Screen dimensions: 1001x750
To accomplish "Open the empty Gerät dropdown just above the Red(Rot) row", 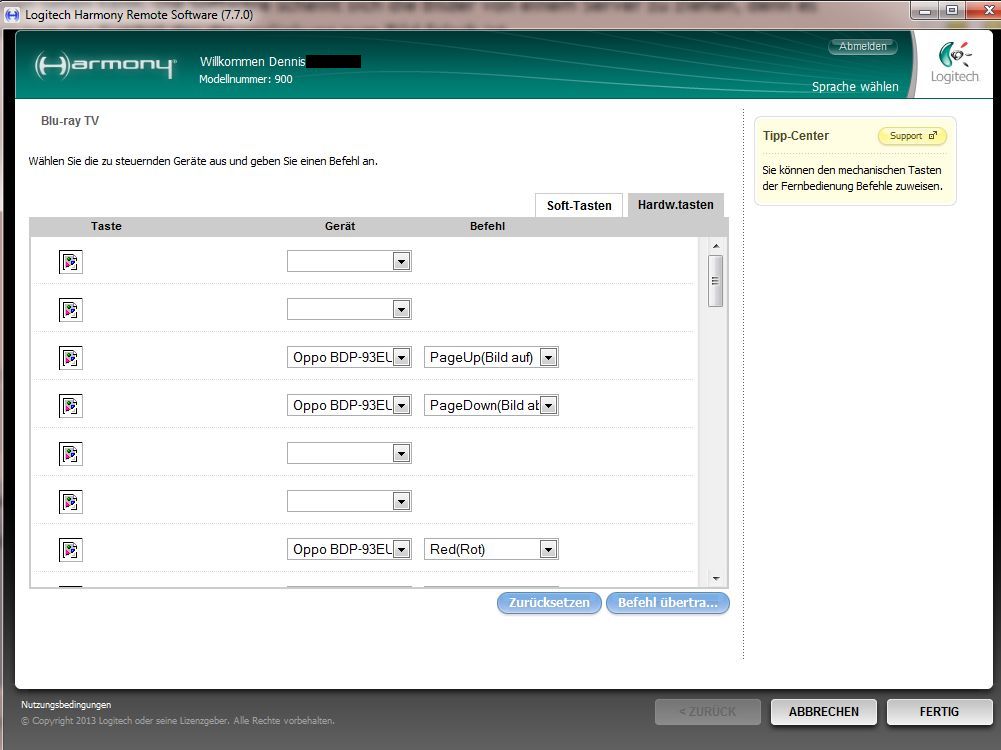I will pos(349,501).
